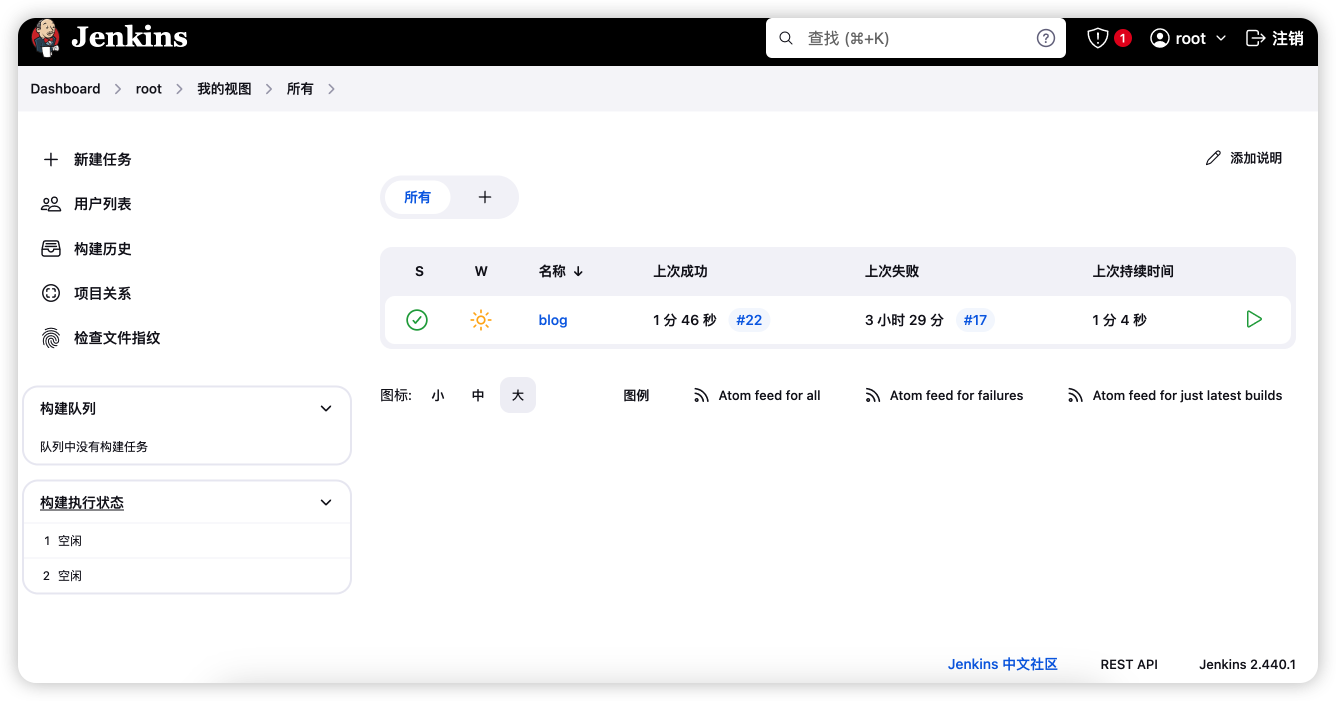Focus the 查找 search field
Viewport: 1336px width, 701px height.
click(x=915, y=38)
